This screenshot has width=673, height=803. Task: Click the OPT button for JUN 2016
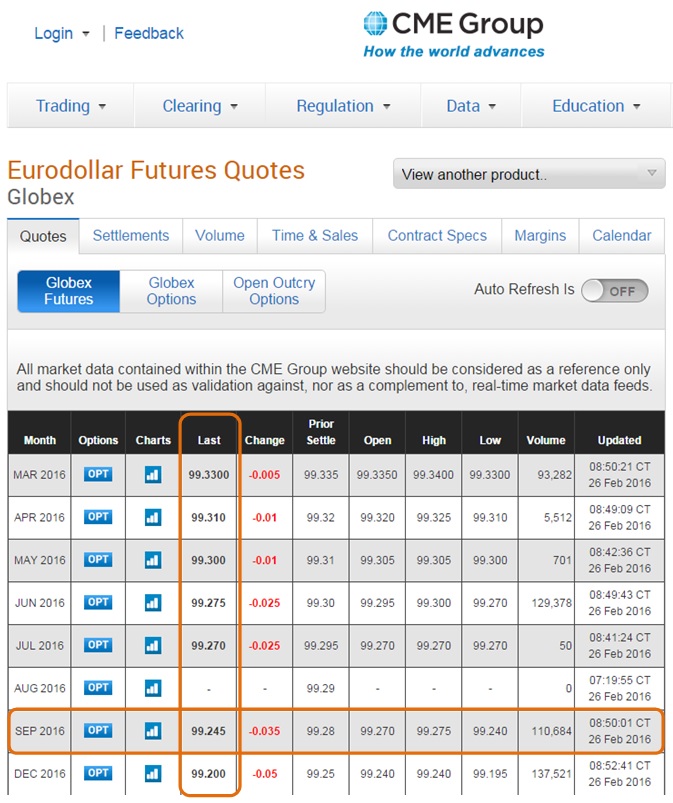(98, 602)
